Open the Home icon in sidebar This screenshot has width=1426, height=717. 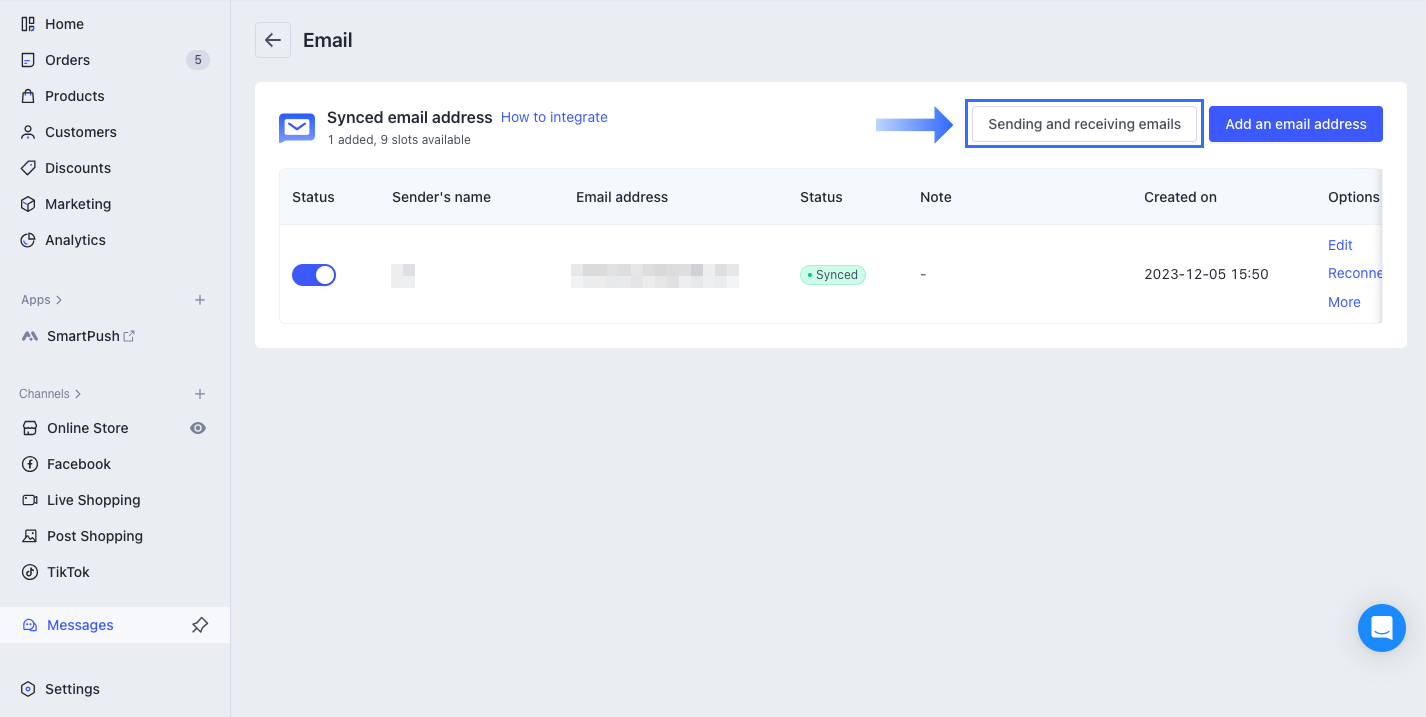tap(27, 23)
